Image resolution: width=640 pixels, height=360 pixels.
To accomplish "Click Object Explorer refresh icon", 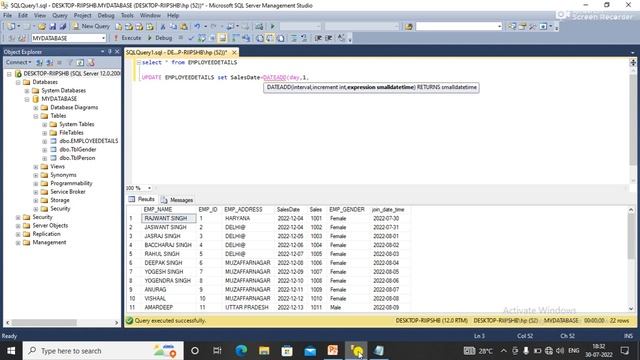I will (80, 62).
